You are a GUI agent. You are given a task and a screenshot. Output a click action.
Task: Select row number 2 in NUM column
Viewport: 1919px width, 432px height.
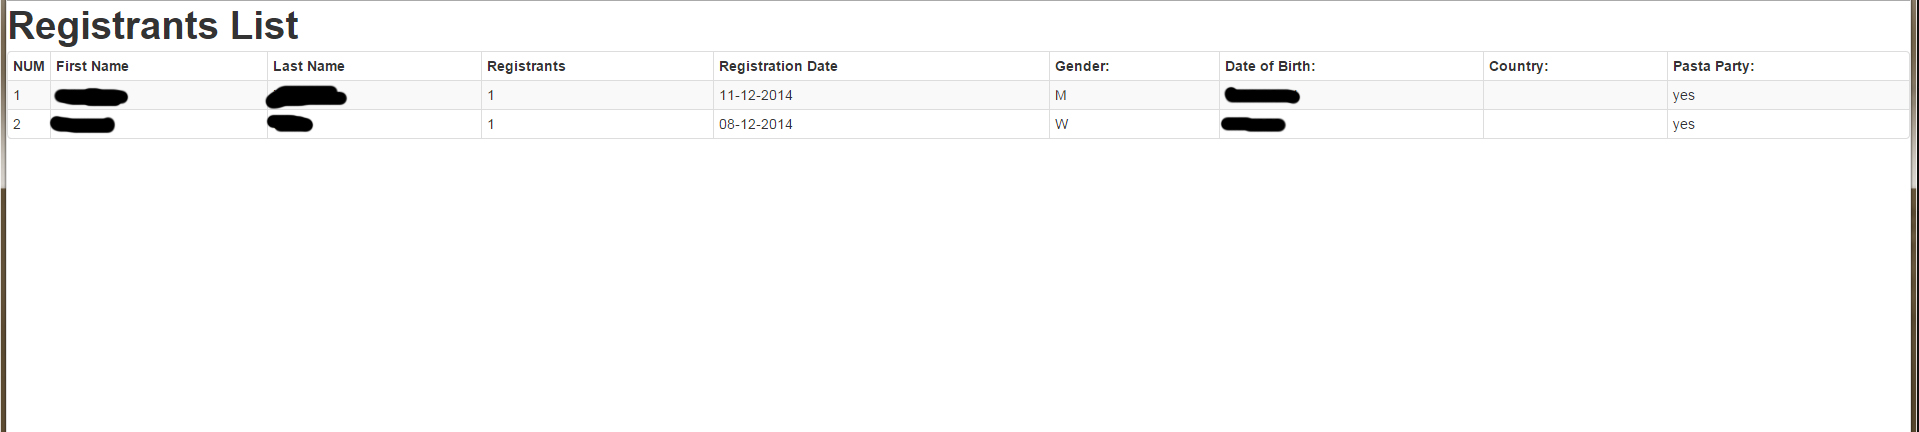[x=17, y=124]
